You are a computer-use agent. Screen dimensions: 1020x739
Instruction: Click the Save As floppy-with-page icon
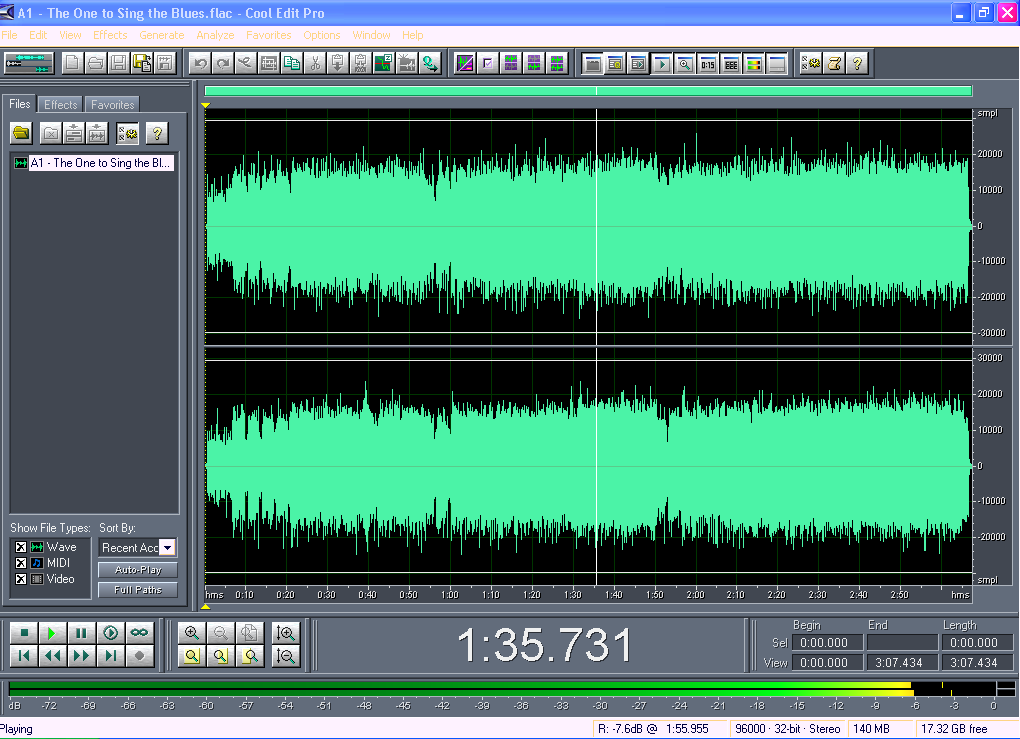pos(142,63)
